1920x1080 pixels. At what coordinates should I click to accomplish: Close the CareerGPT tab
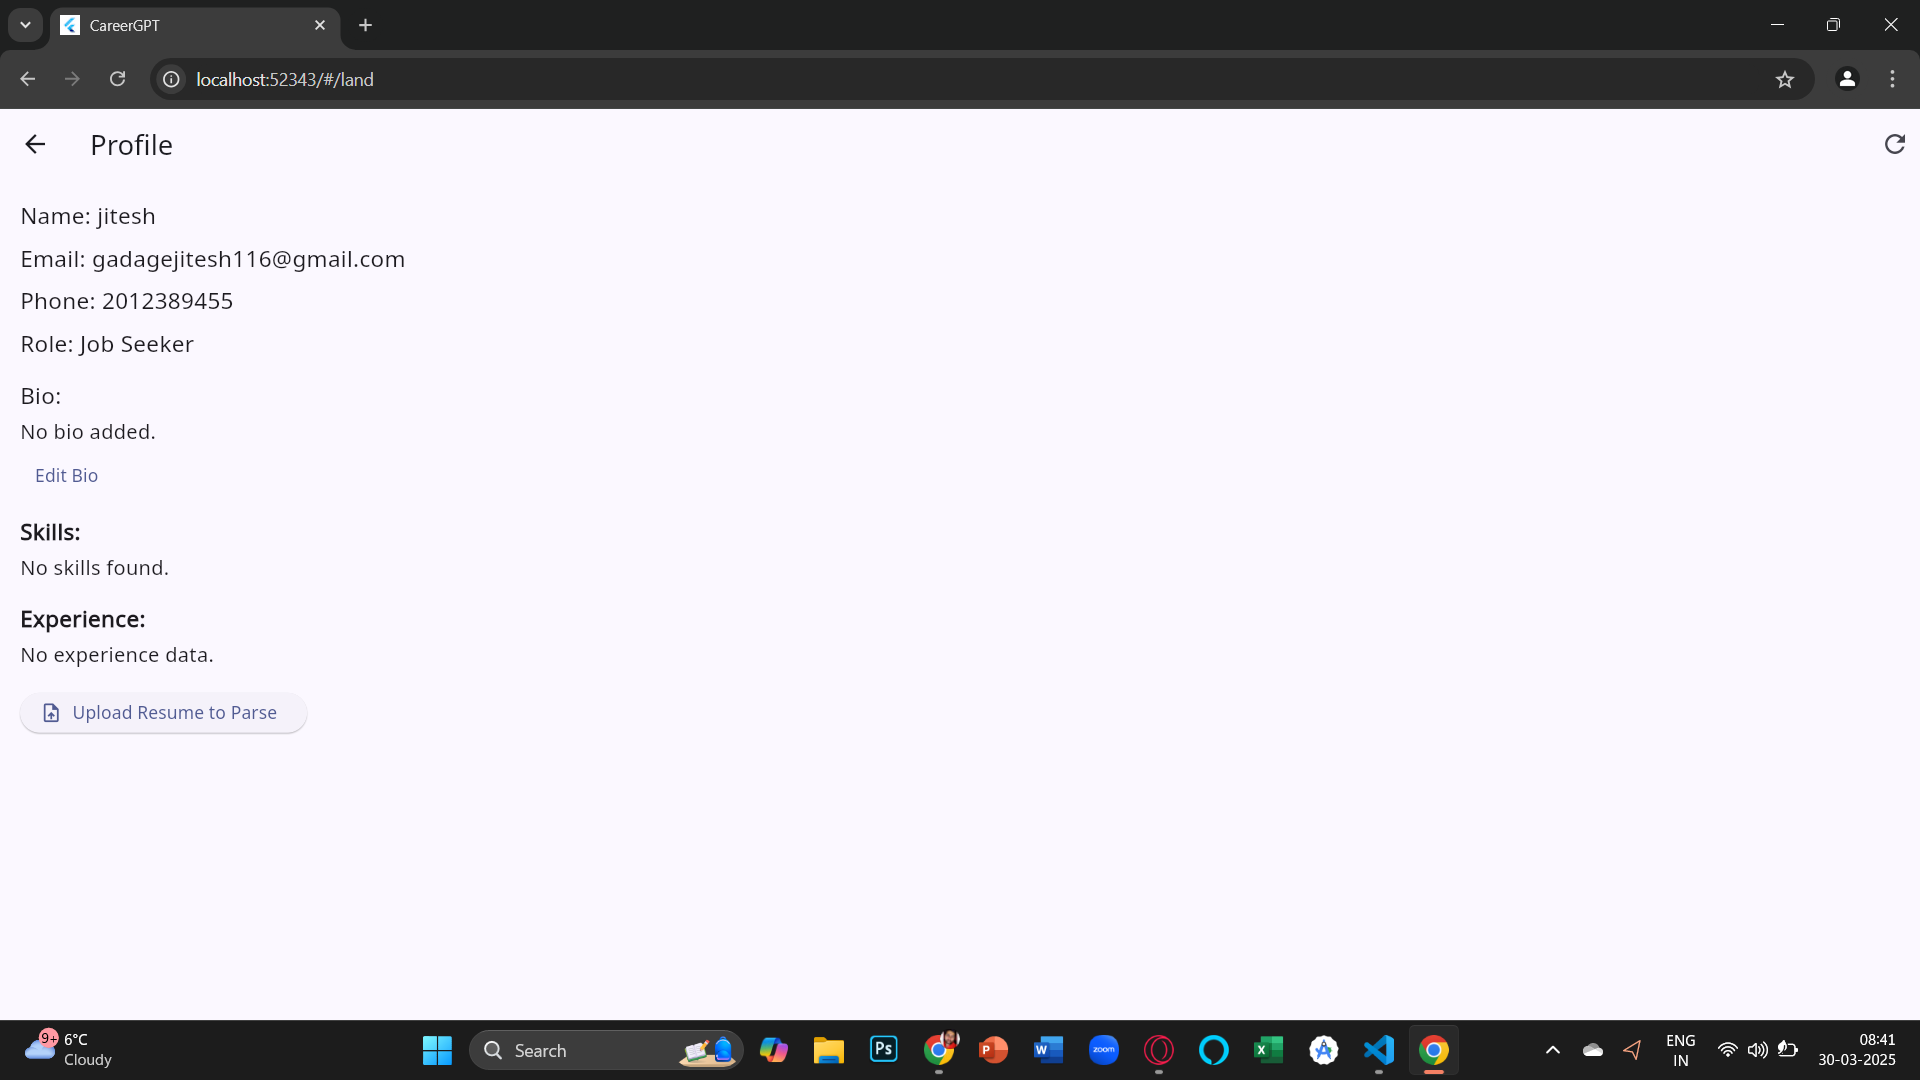[320, 25]
